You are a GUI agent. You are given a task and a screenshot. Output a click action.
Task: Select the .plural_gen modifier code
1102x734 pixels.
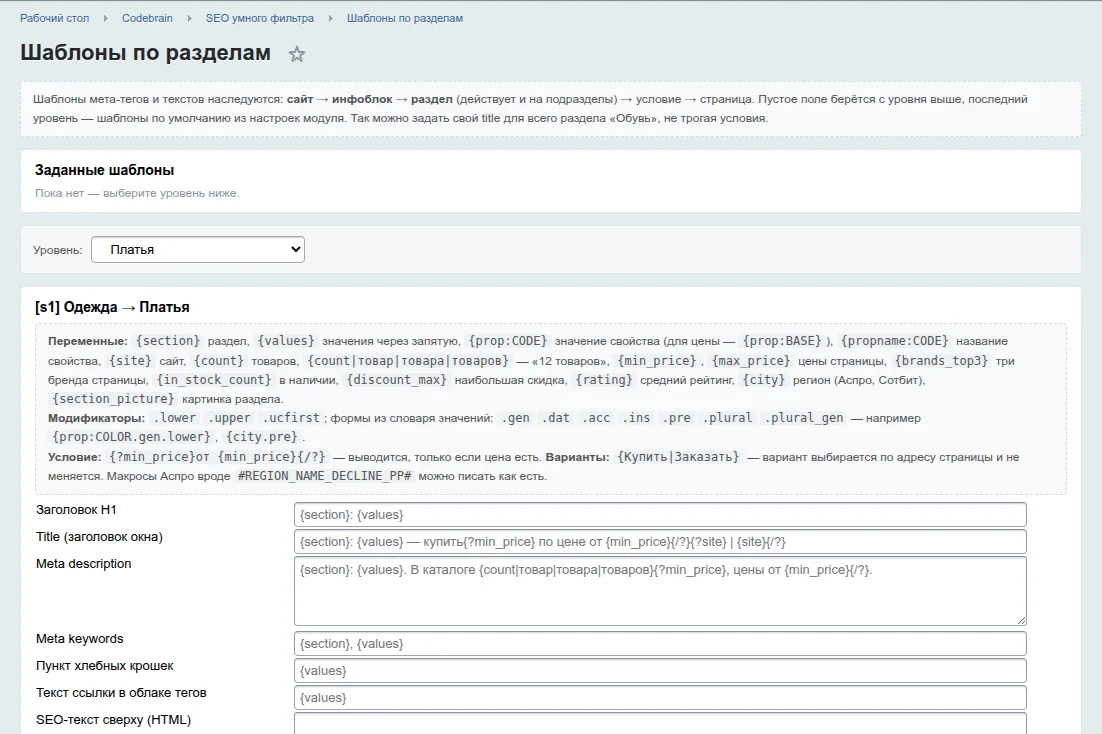(x=804, y=418)
